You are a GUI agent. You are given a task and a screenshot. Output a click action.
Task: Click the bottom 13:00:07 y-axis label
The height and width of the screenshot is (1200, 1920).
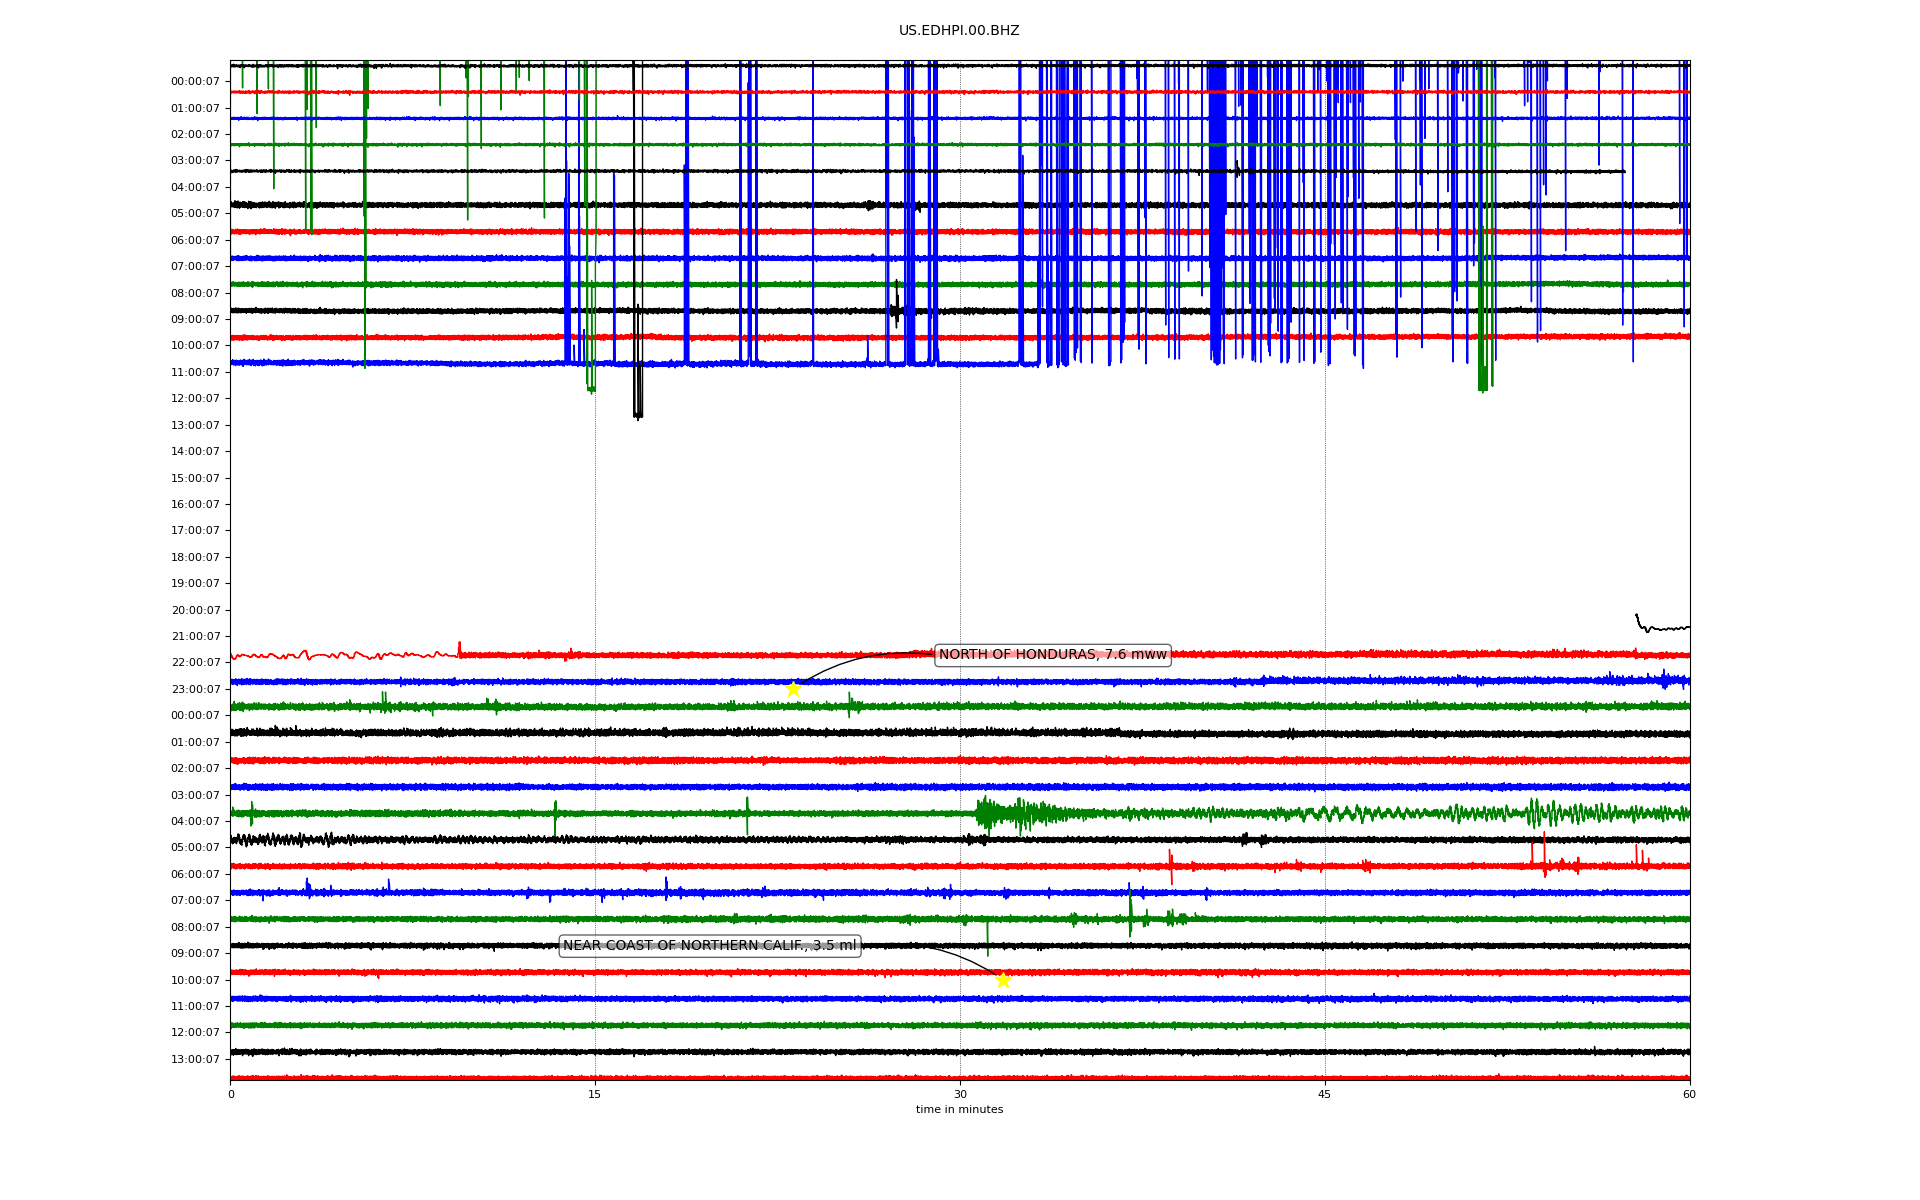pyautogui.click(x=195, y=1060)
